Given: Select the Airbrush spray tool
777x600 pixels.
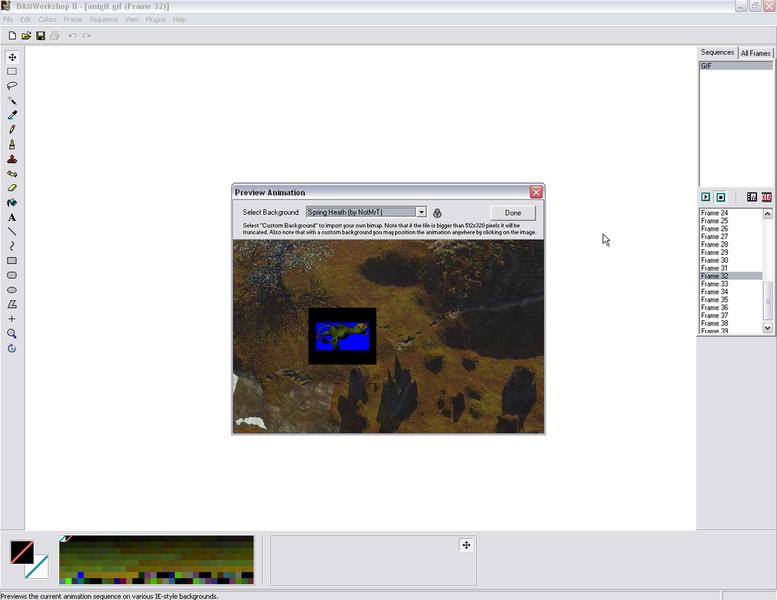Looking at the screenshot, I should [x=12, y=144].
